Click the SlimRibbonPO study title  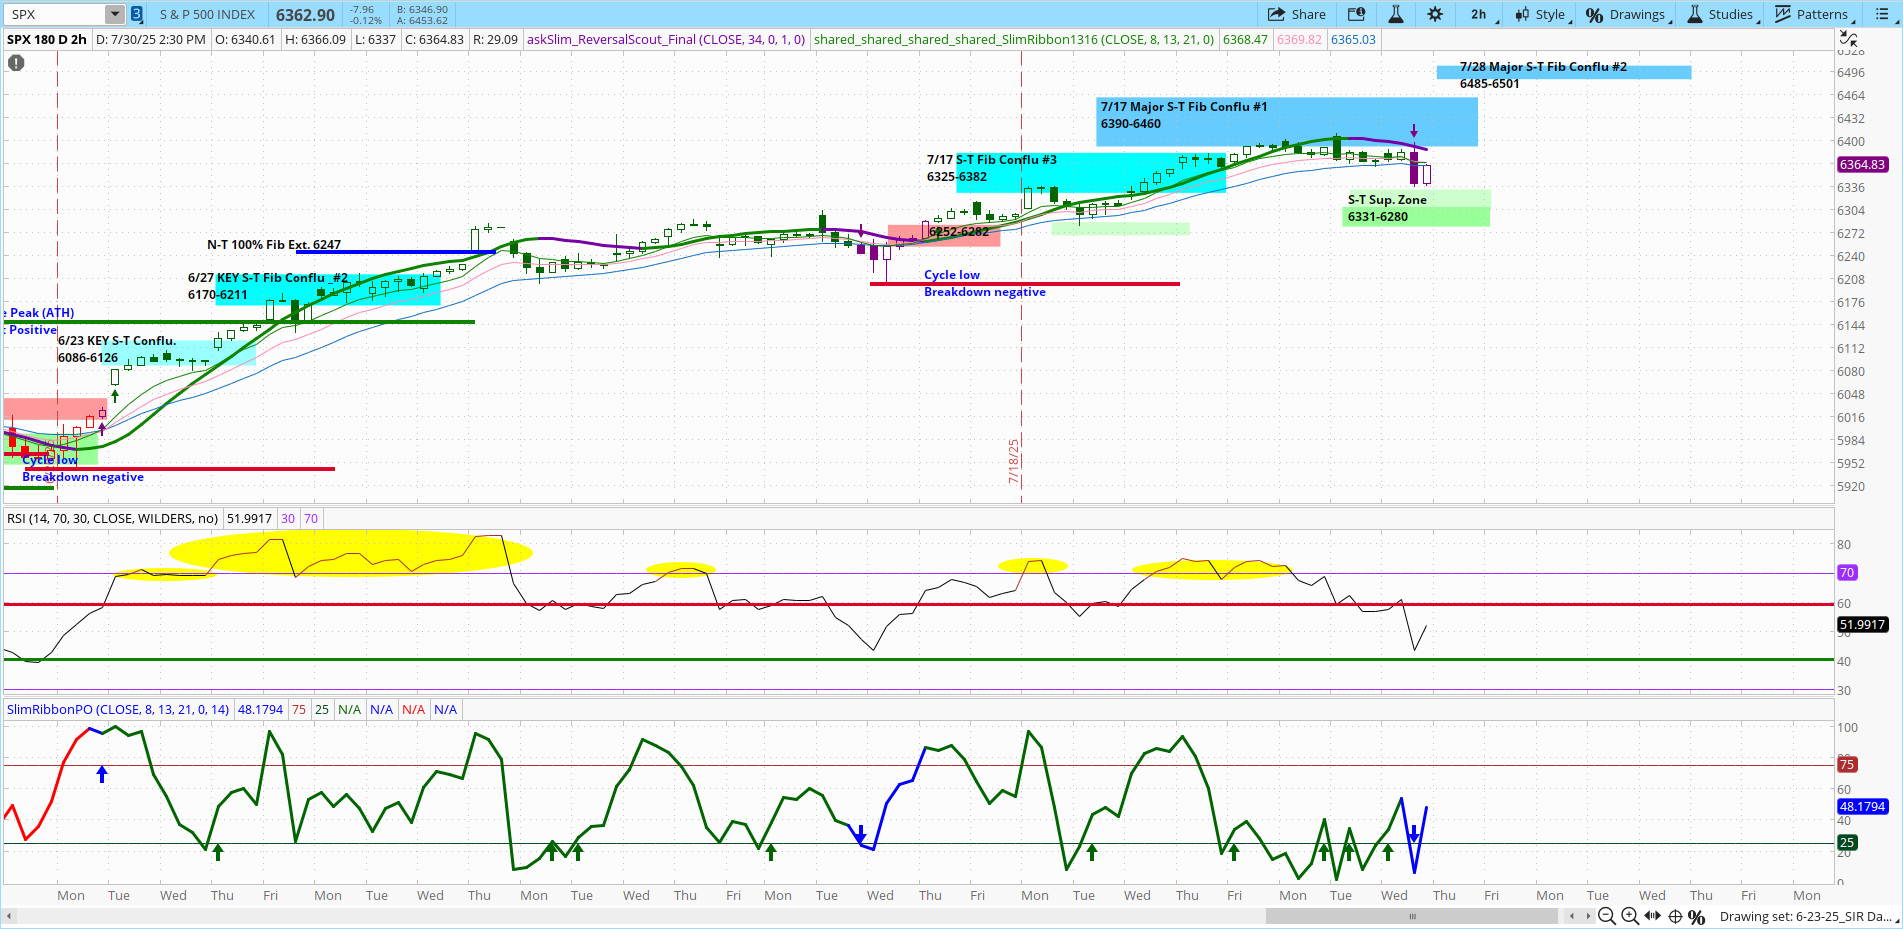(x=118, y=709)
